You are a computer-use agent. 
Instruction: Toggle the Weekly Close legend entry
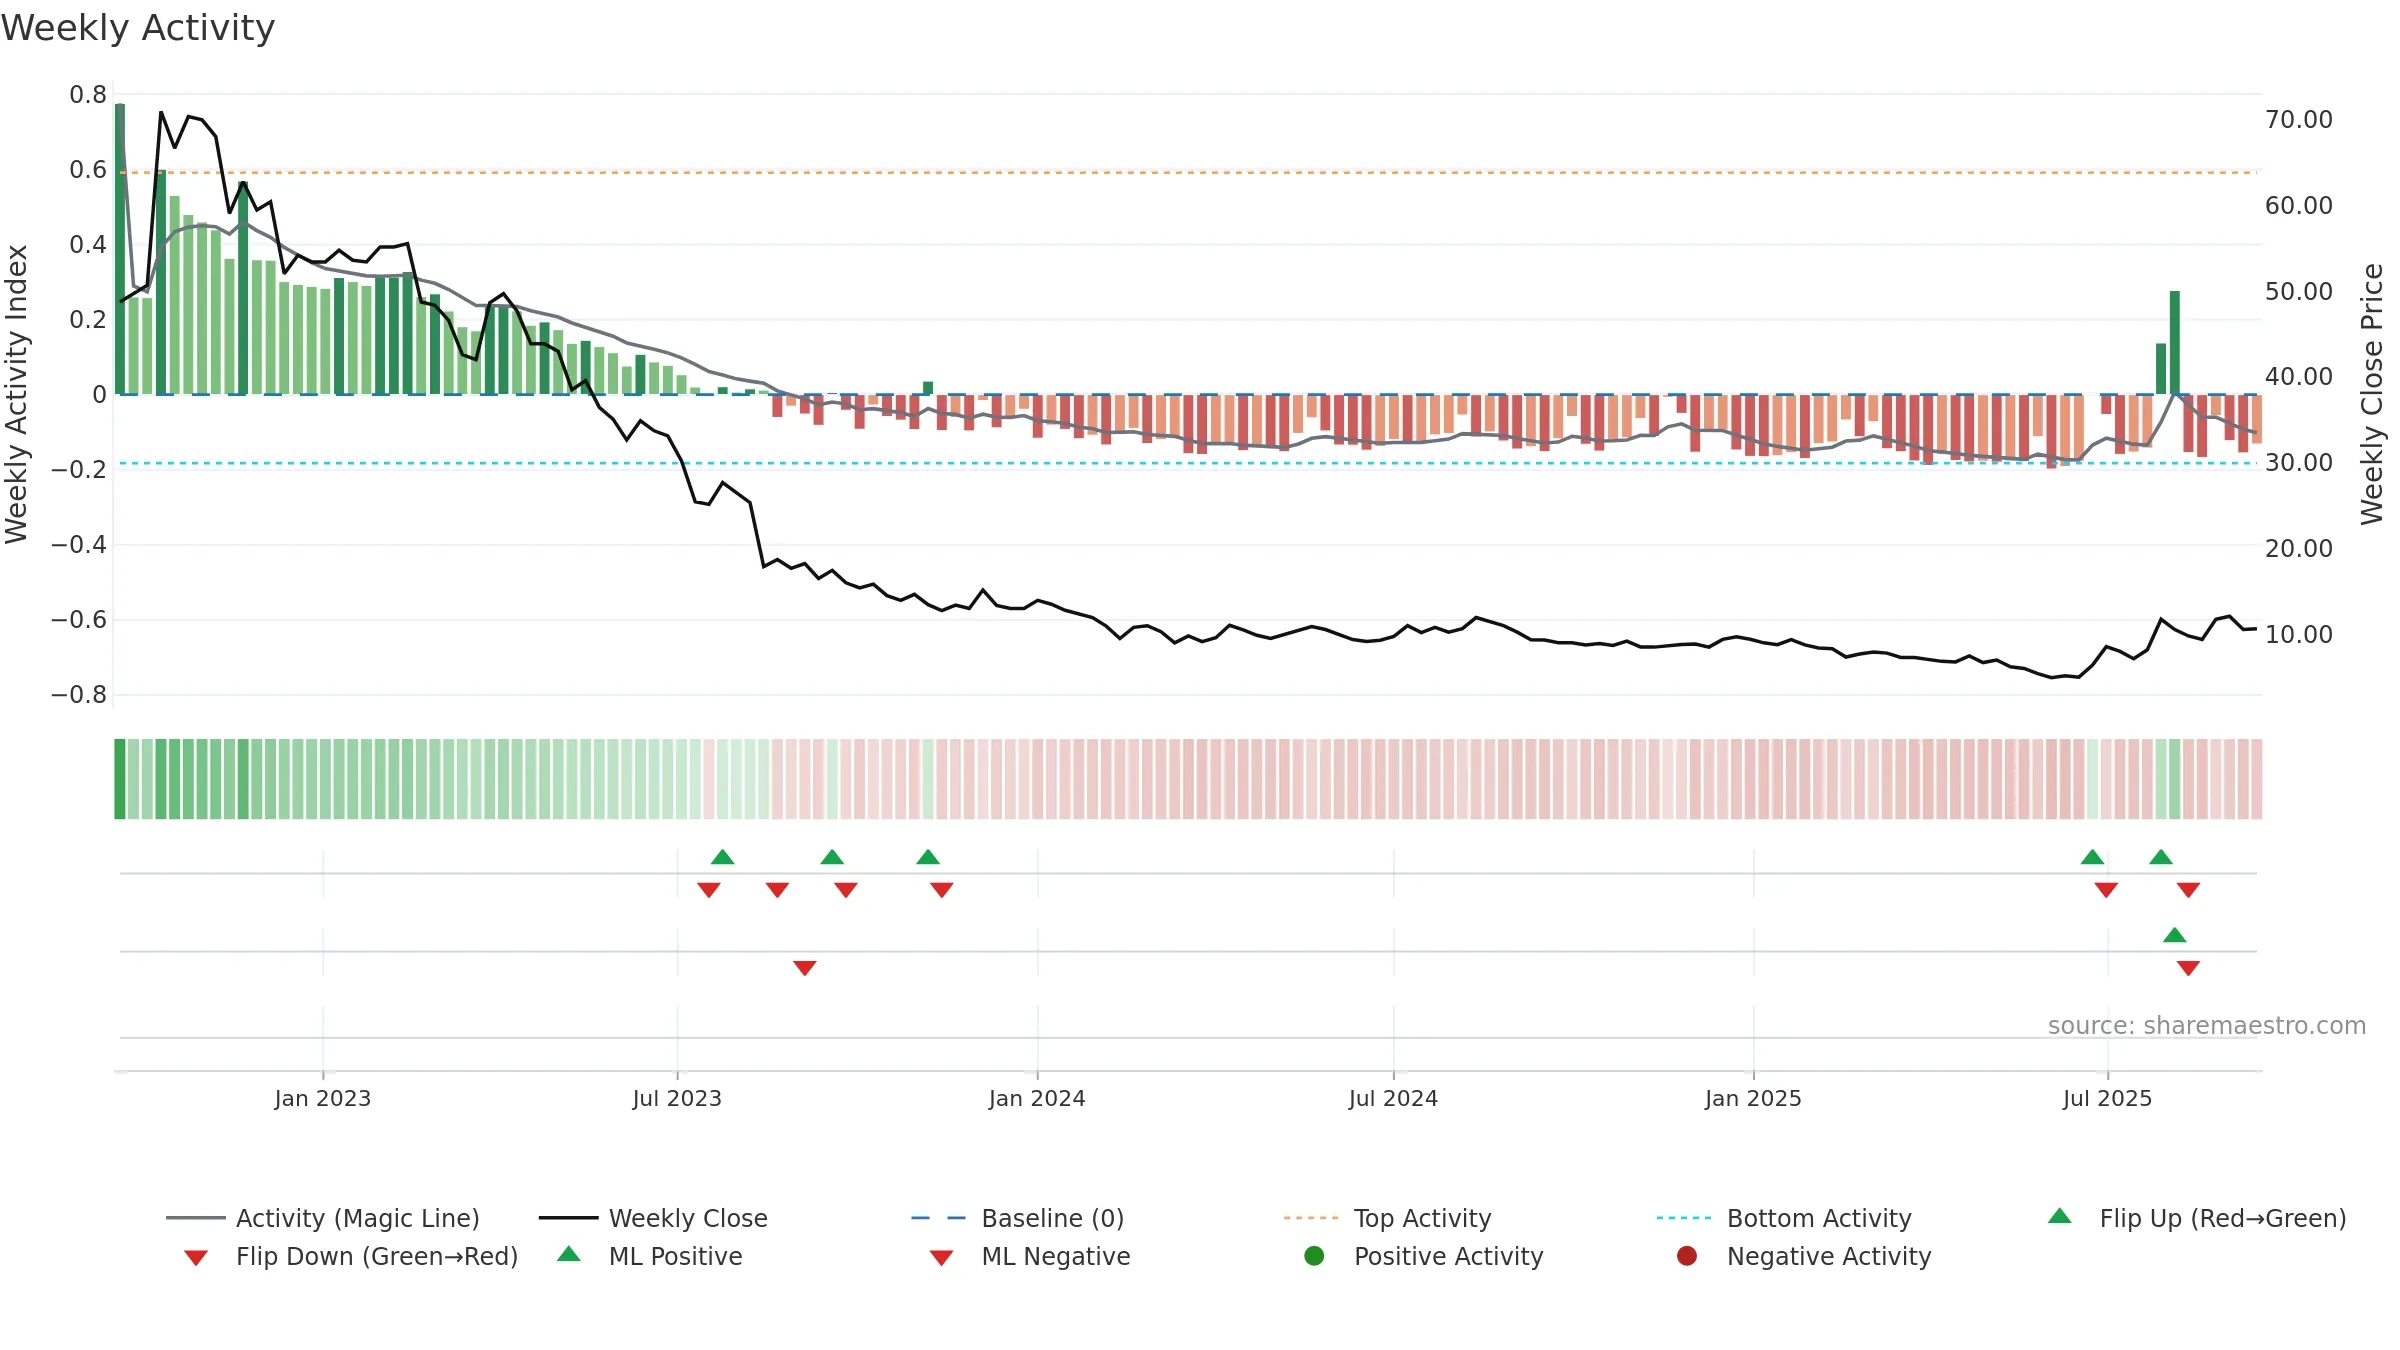tap(653, 1218)
